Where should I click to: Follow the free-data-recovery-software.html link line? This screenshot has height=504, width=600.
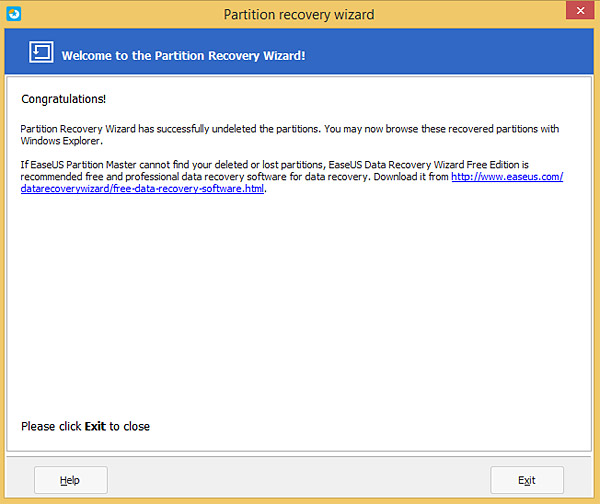point(143,188)
